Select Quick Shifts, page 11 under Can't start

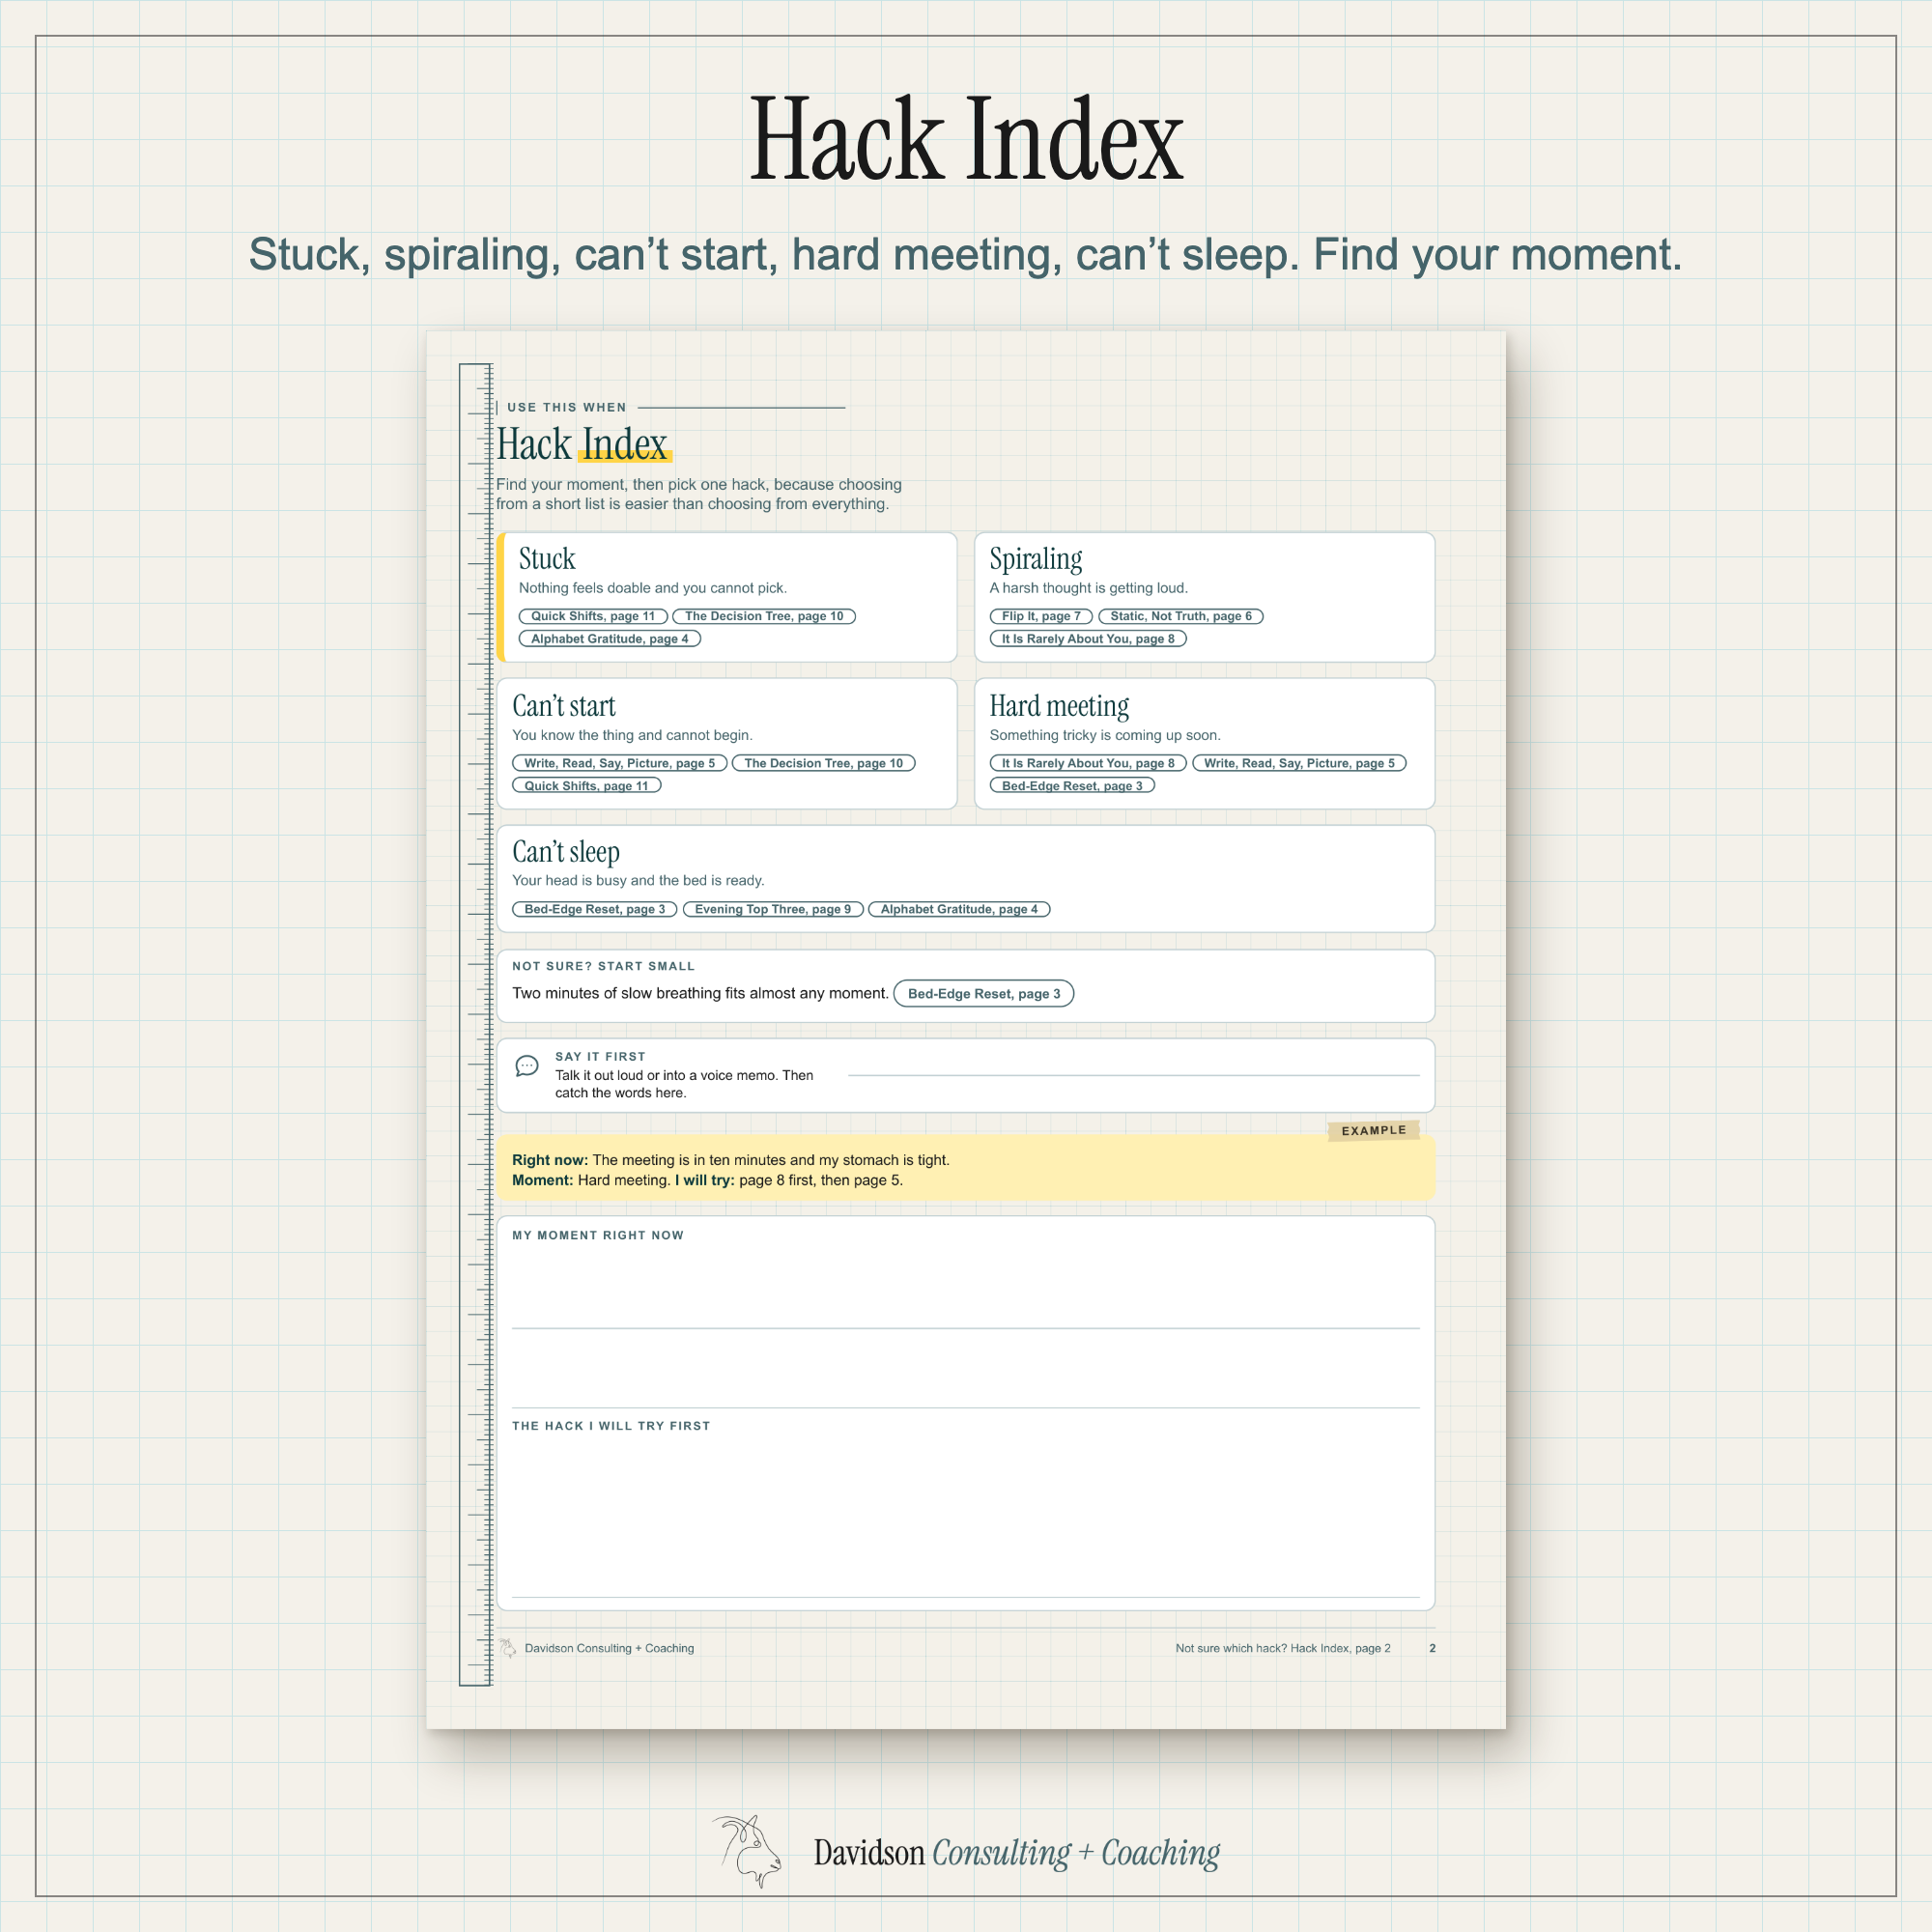(587, 786)
